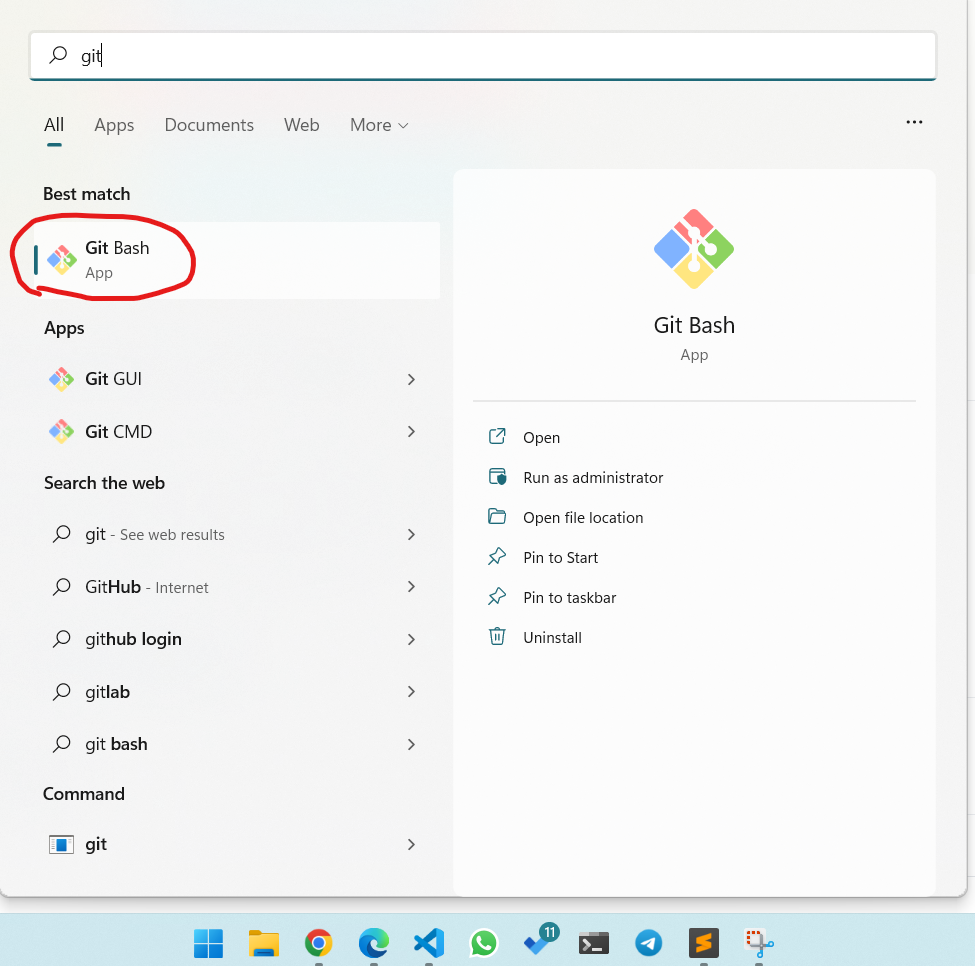
Task: Open the Git Bash best match result
Action: (x=236, y=260)
